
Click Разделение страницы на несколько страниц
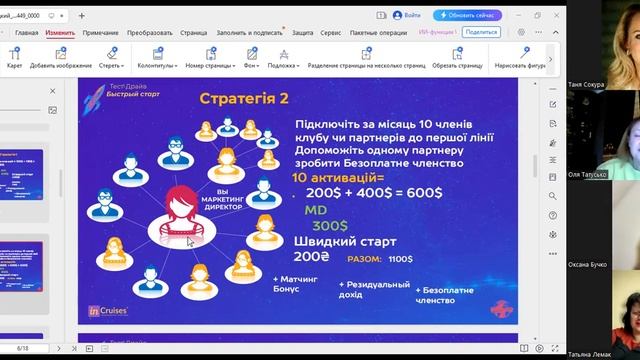367,57
